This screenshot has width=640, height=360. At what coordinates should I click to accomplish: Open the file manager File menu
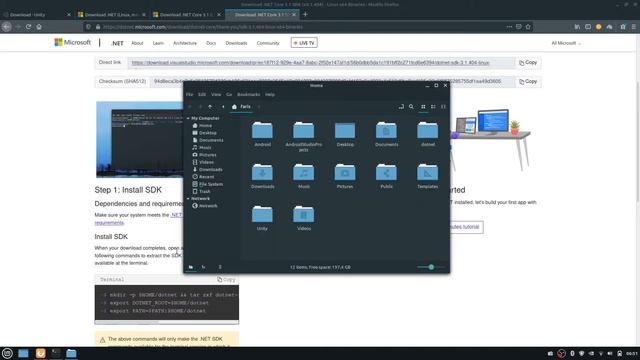189,94
